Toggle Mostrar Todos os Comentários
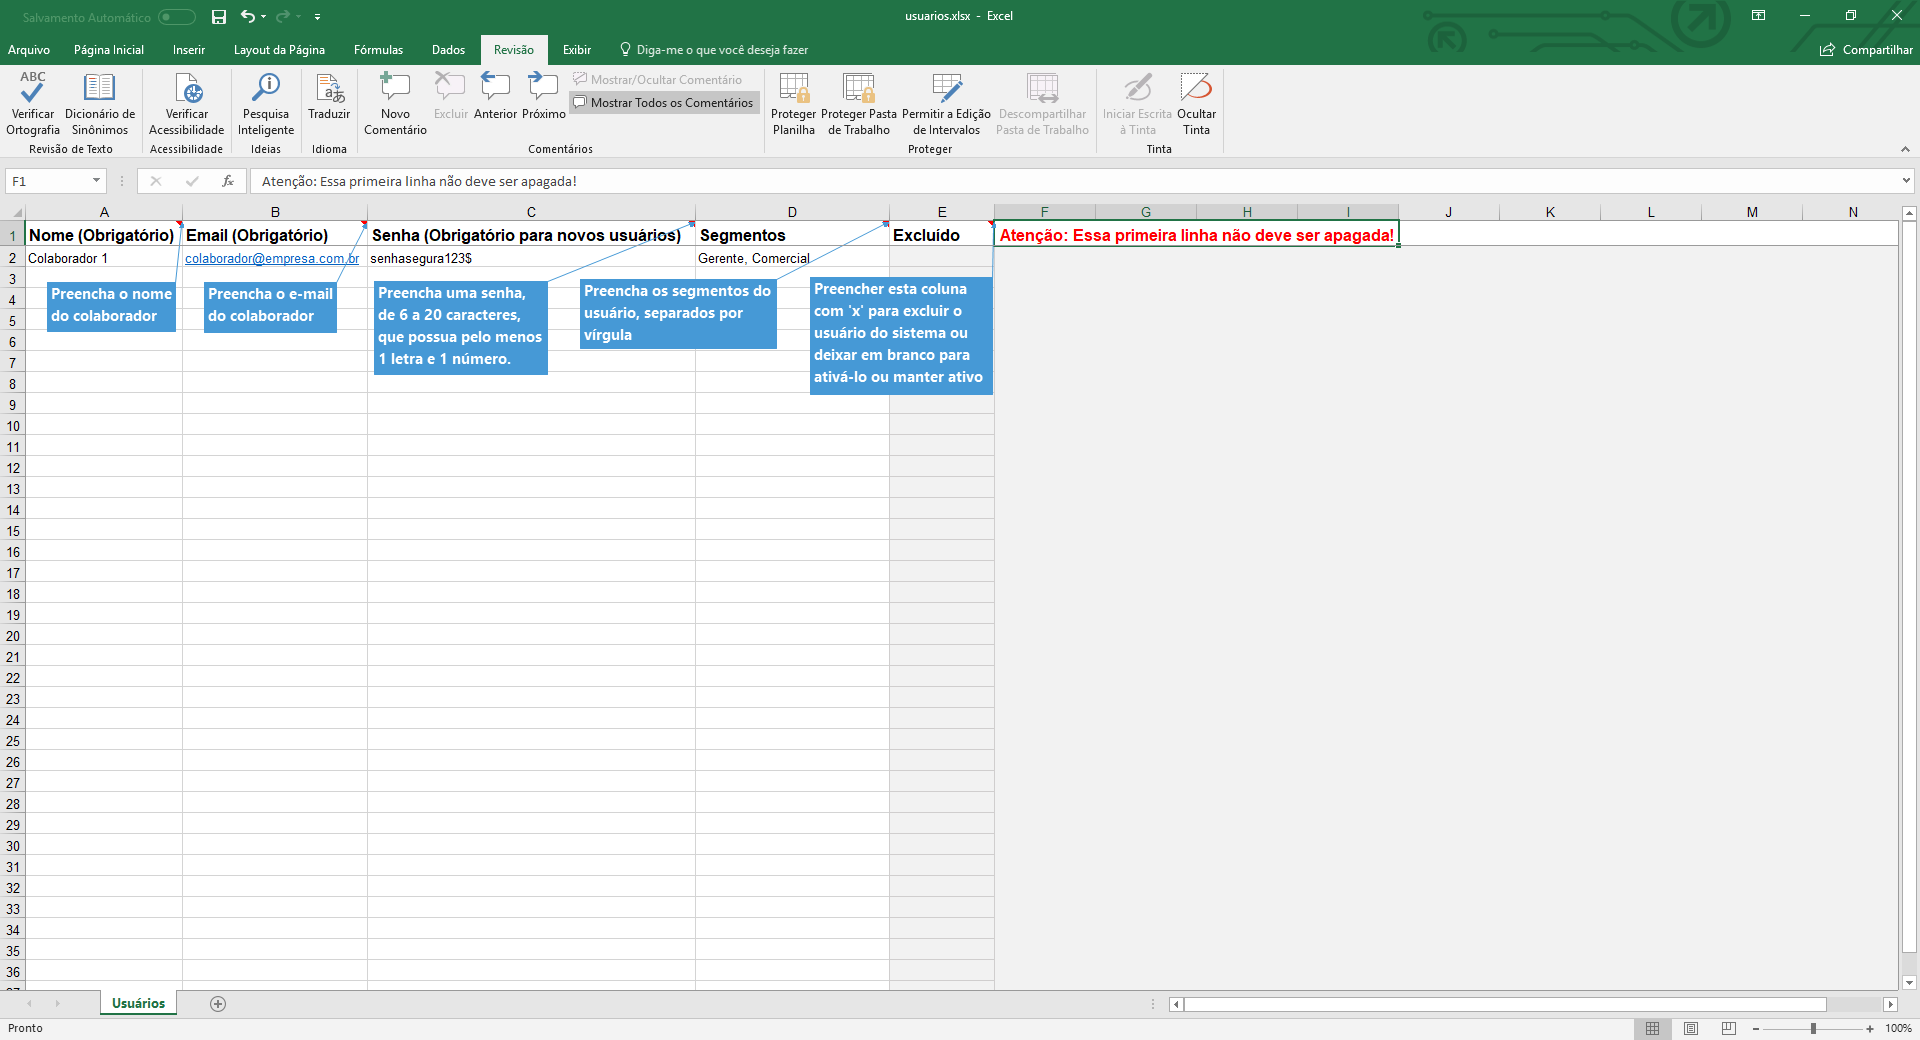The height and width of the screenshot is (1040, 1920). (664, 103)
